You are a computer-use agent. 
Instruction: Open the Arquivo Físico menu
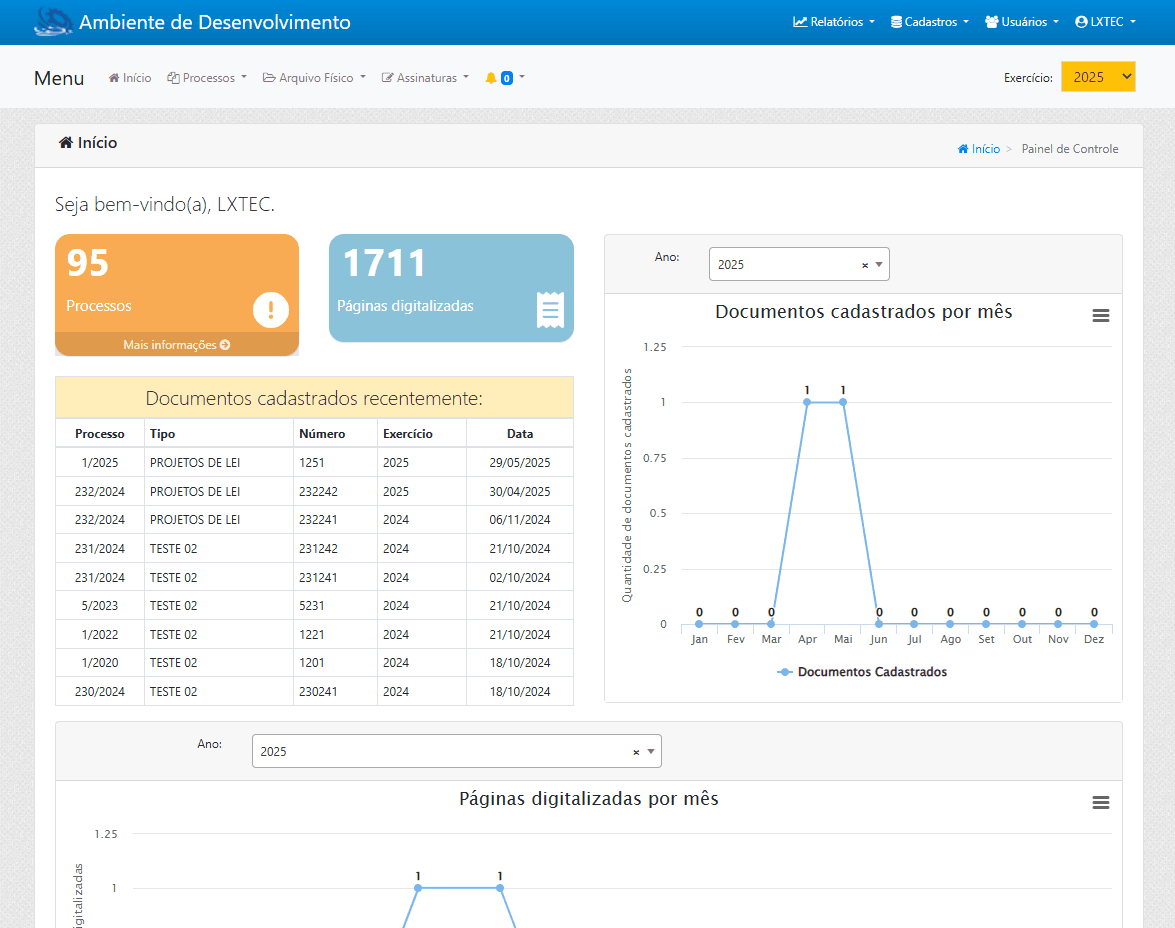click(x=314, y=78)
